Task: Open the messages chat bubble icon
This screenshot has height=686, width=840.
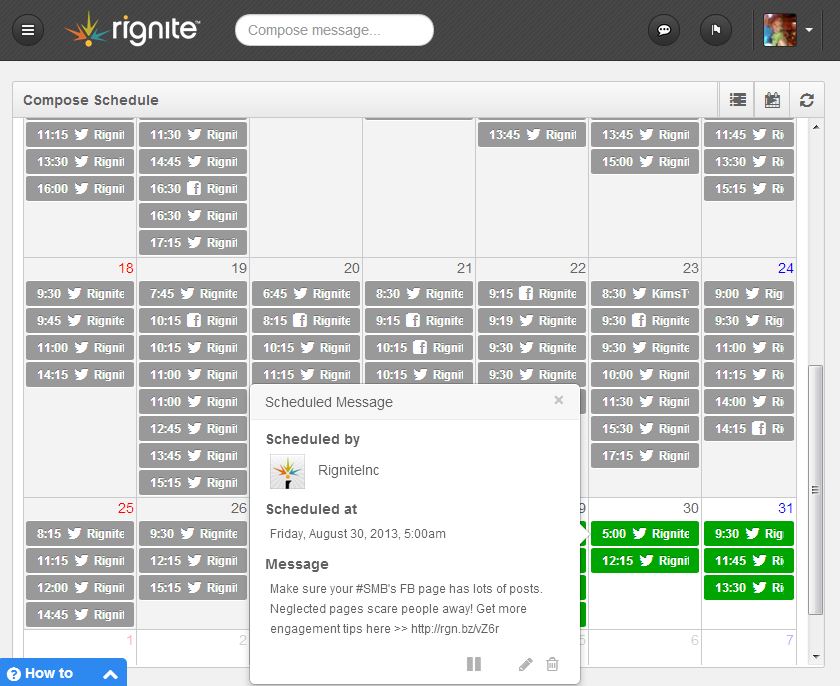Action: [x=664, y=30]
